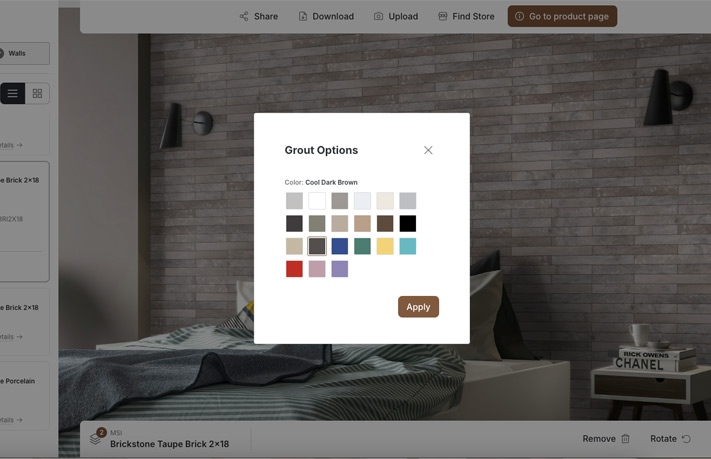Screen dimensions: 711x459
Task: Select the taupe gray swatch in first row
Action: 340,201
